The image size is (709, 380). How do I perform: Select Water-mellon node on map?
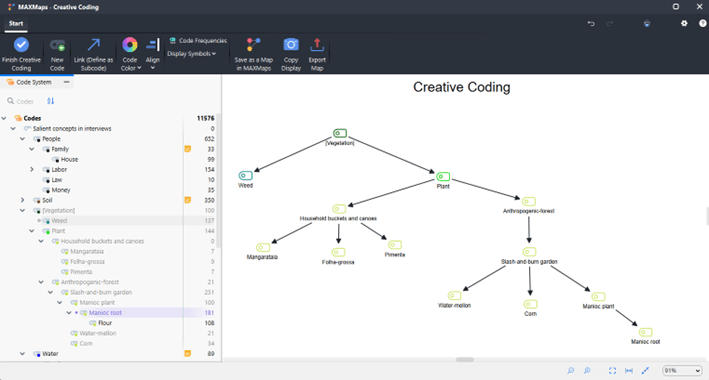pyautogui.click(x=454, y=296)
